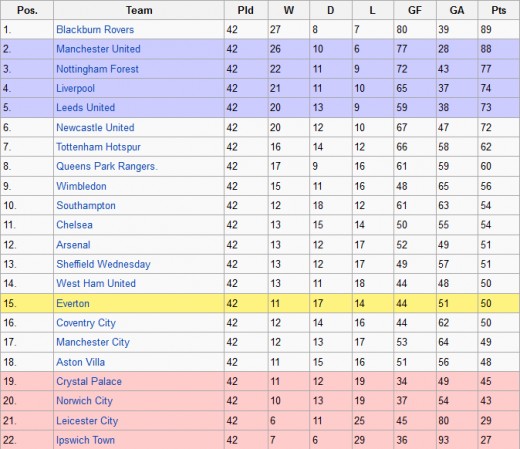520x449 pixels.
Task: Open the Queens Park Rangers link
Action: click(x=107, y=166)
